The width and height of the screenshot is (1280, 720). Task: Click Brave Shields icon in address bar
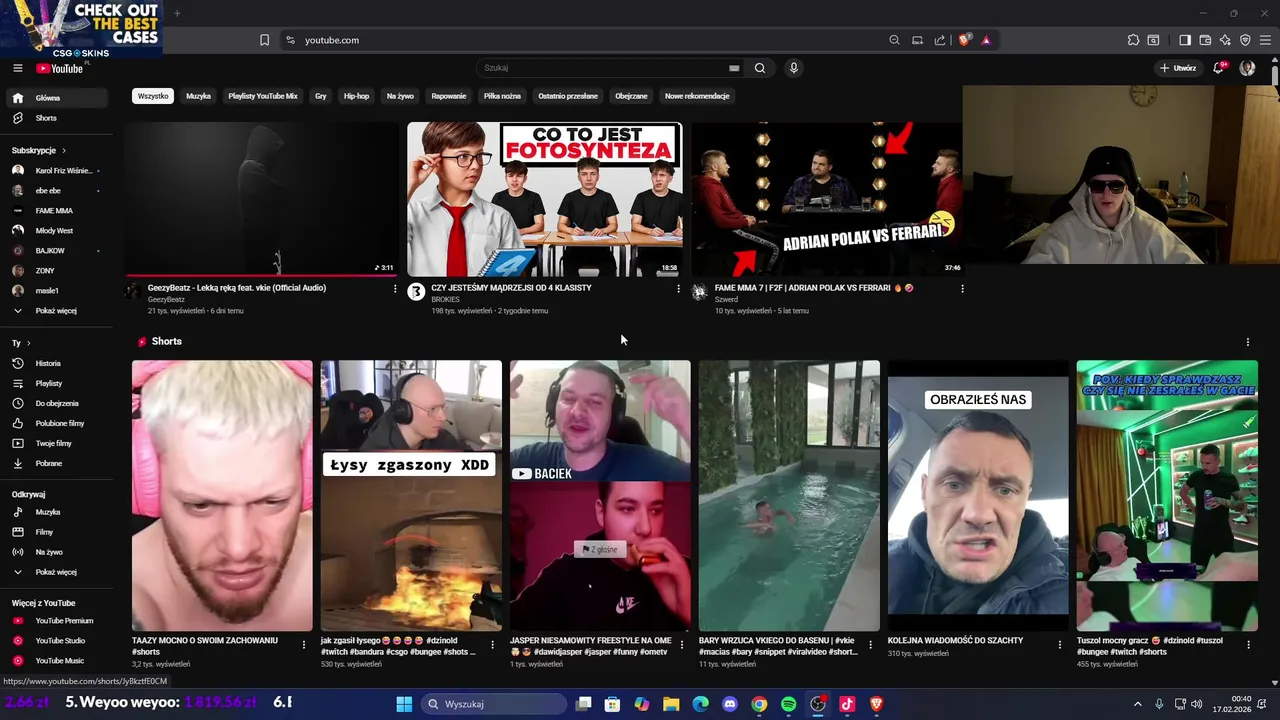coord(965,40)
